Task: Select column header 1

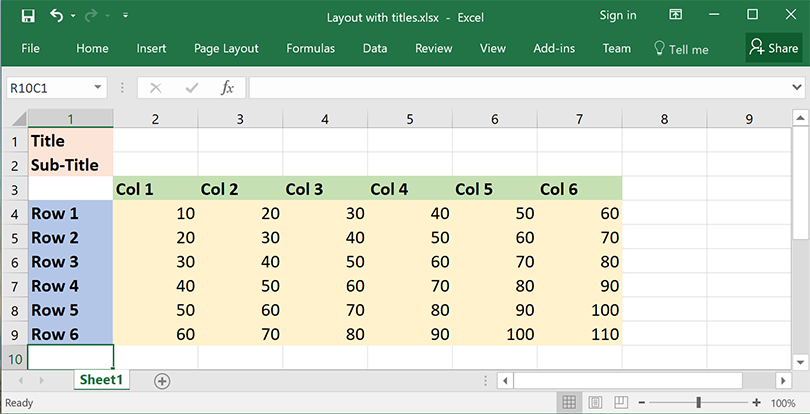Action: (70, 119)
